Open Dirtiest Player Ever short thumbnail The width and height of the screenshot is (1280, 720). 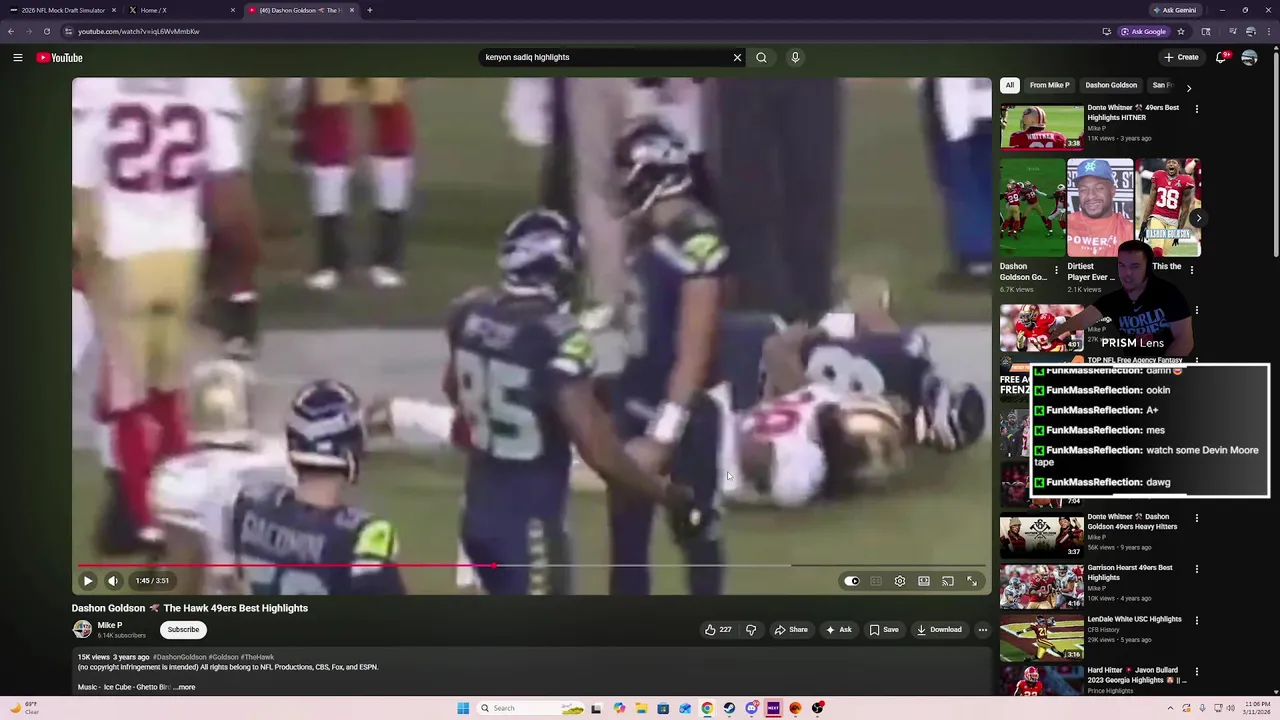tap(1100, 208)
